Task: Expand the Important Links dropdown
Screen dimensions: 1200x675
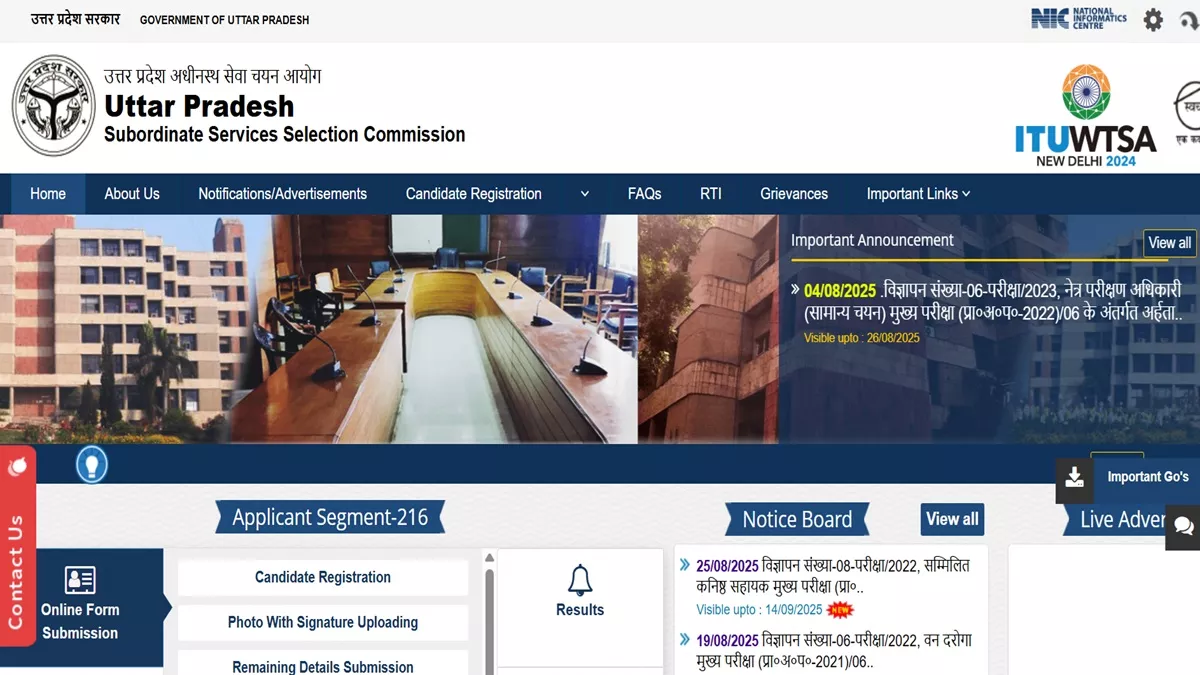Action: click(918, 194)
